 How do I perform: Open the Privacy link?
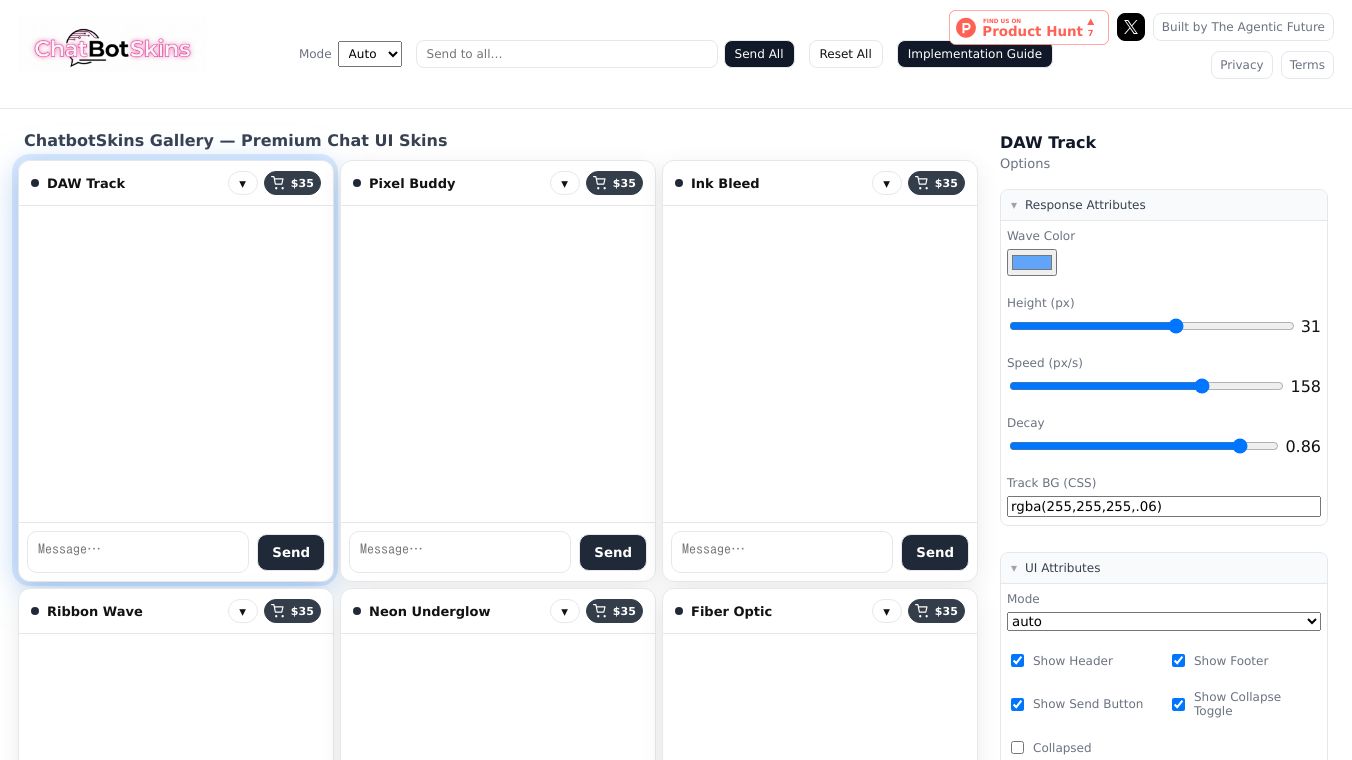1242,65
